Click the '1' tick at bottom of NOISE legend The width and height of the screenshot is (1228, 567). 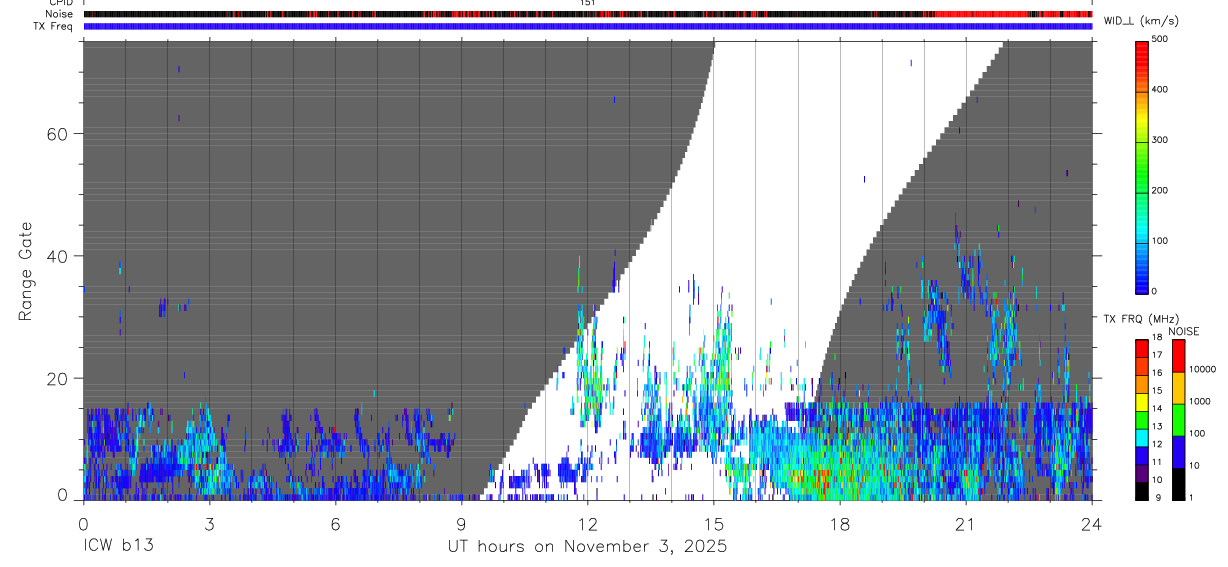1193,497
